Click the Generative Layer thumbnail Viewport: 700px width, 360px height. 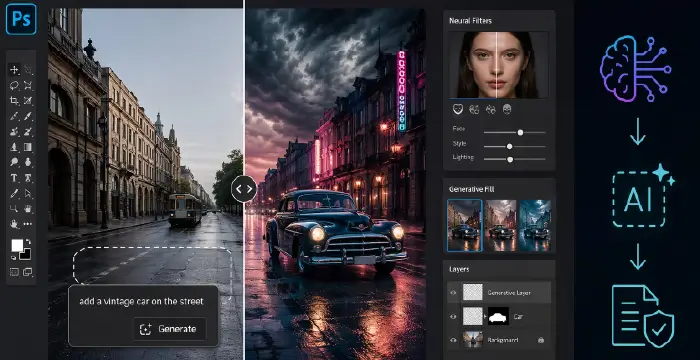473,293
